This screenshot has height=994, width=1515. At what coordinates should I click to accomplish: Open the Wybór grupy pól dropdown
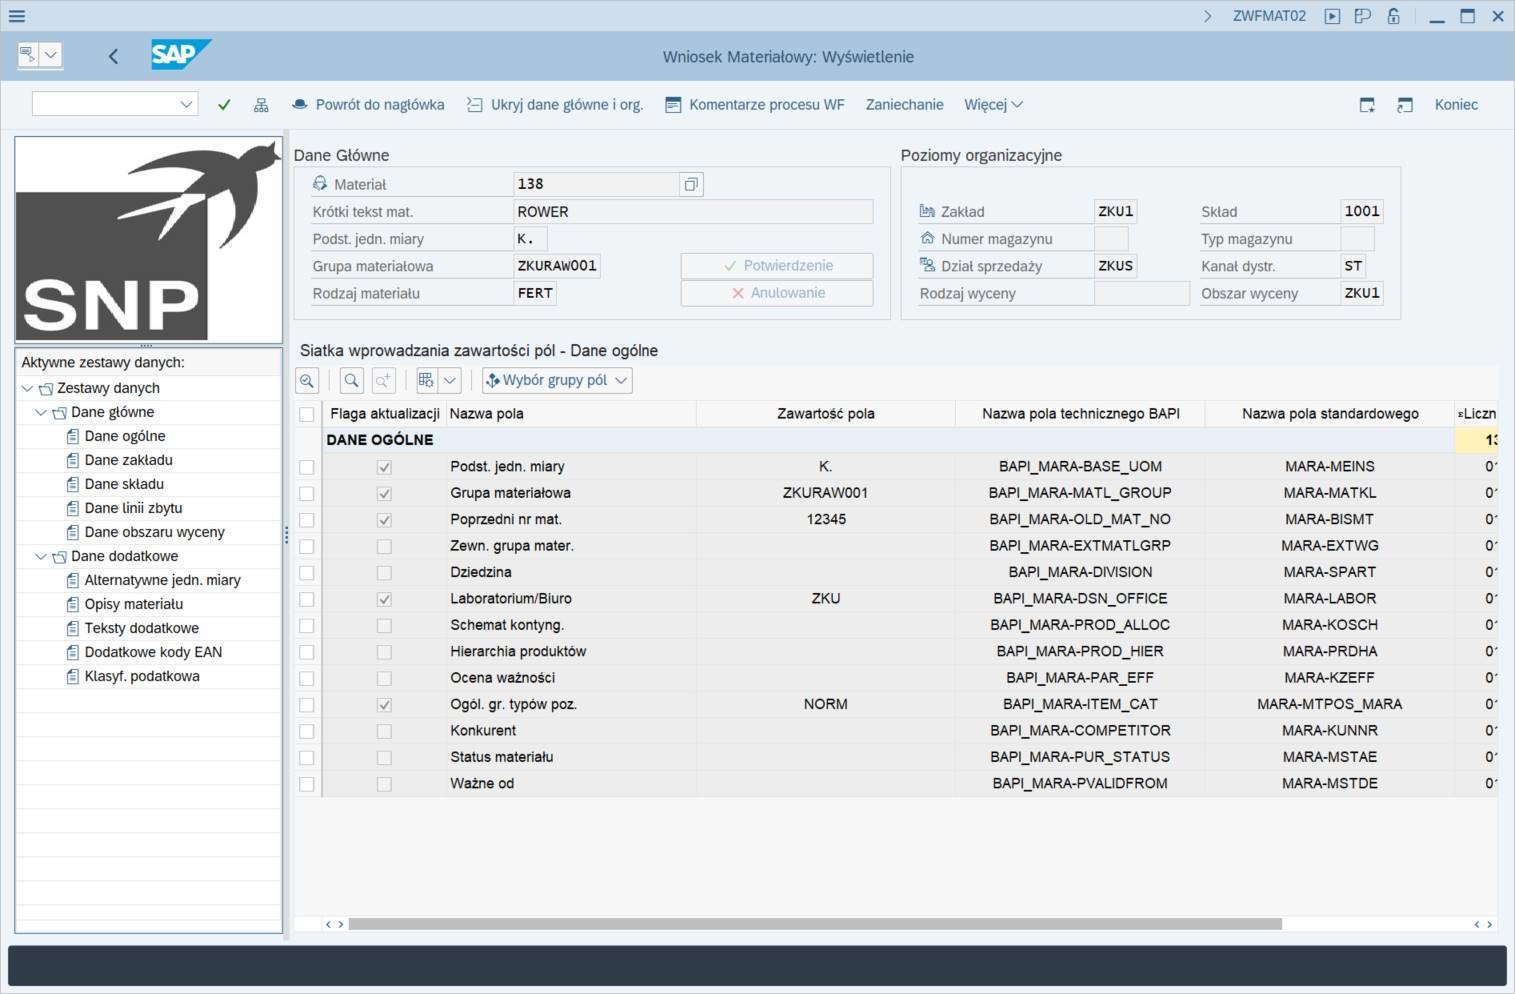[557, 380]
